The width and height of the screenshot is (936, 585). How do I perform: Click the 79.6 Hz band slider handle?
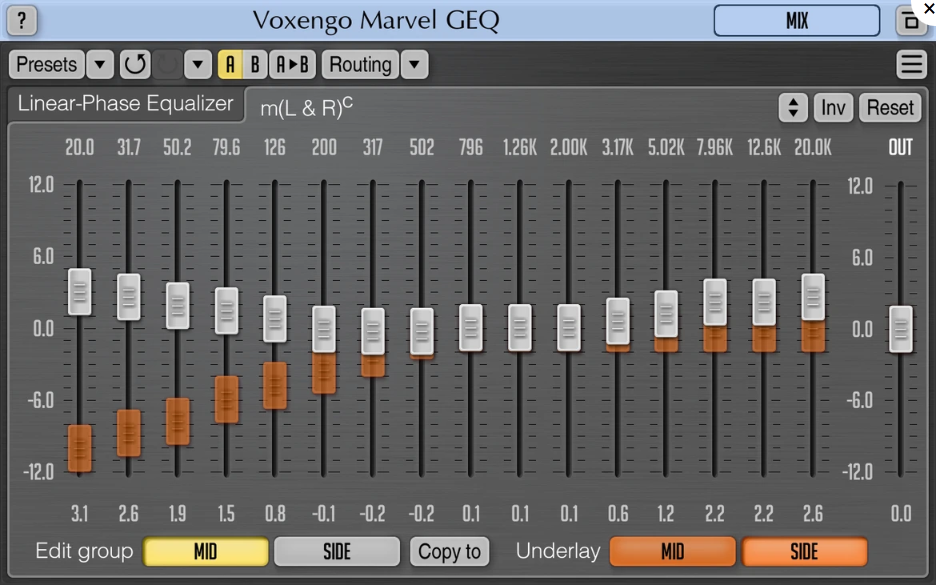[226, 310]
